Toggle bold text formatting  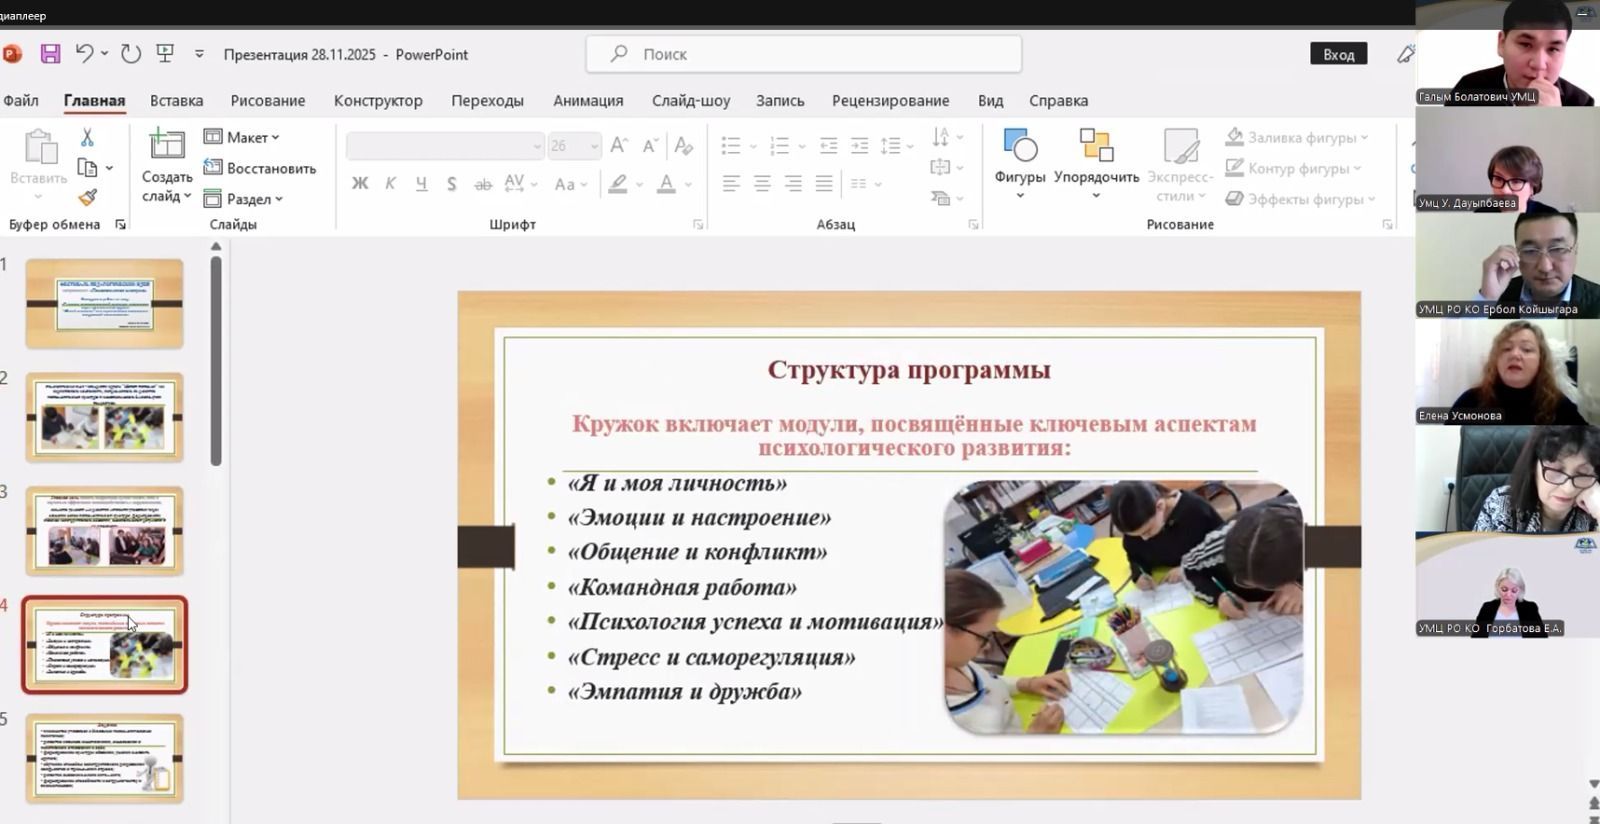click(x=360, y=184)
